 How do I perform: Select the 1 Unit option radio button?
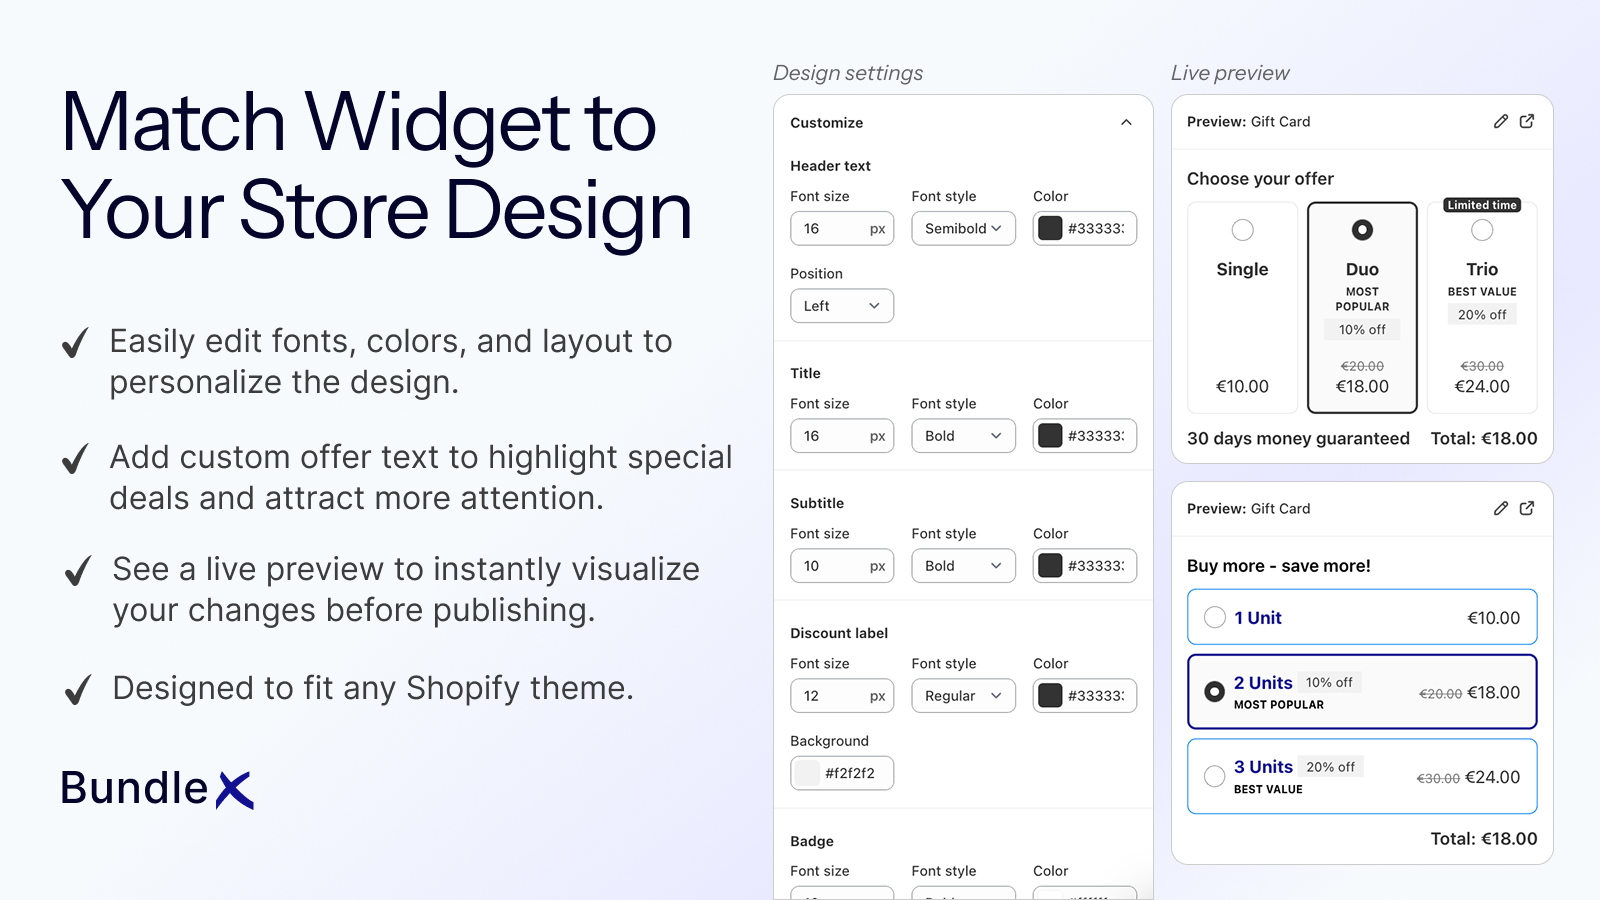[x=1215, y=617]
